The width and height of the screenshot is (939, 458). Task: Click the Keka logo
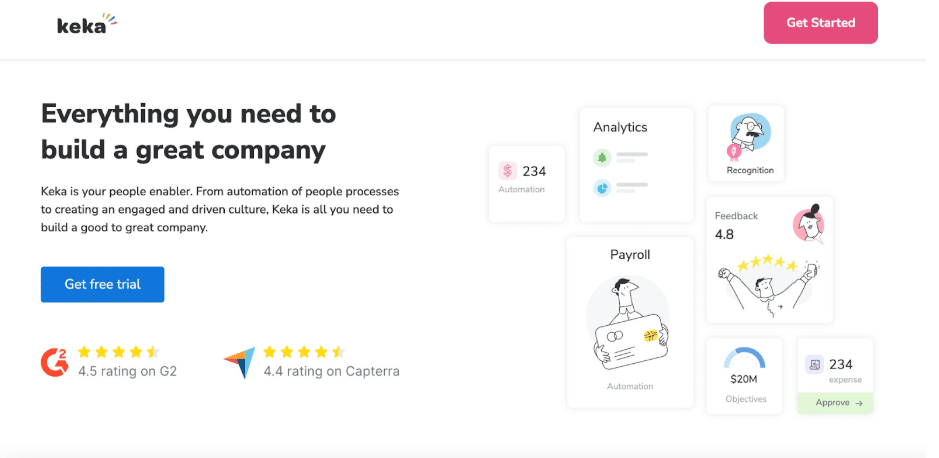pos(87,24)
